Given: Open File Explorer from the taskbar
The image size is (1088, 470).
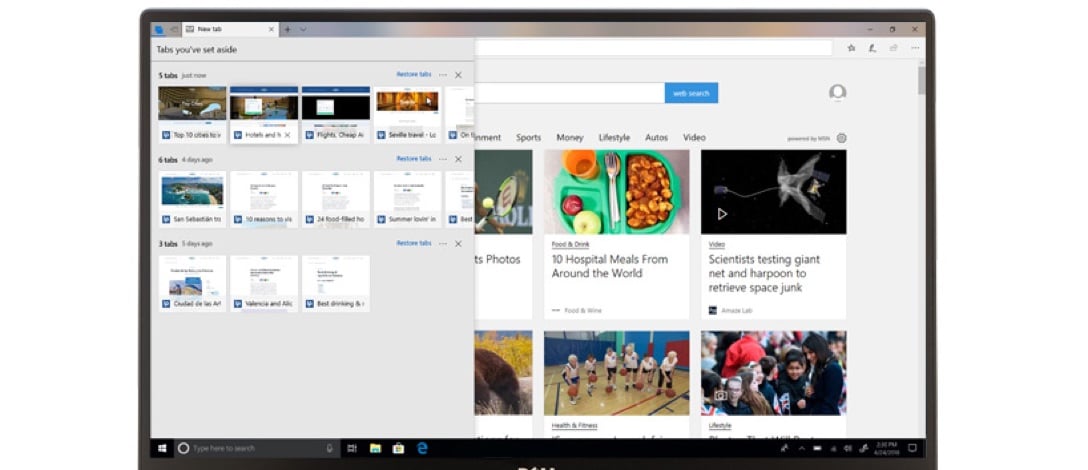Looking at the screenshot, I should click(x=375, y=448).
